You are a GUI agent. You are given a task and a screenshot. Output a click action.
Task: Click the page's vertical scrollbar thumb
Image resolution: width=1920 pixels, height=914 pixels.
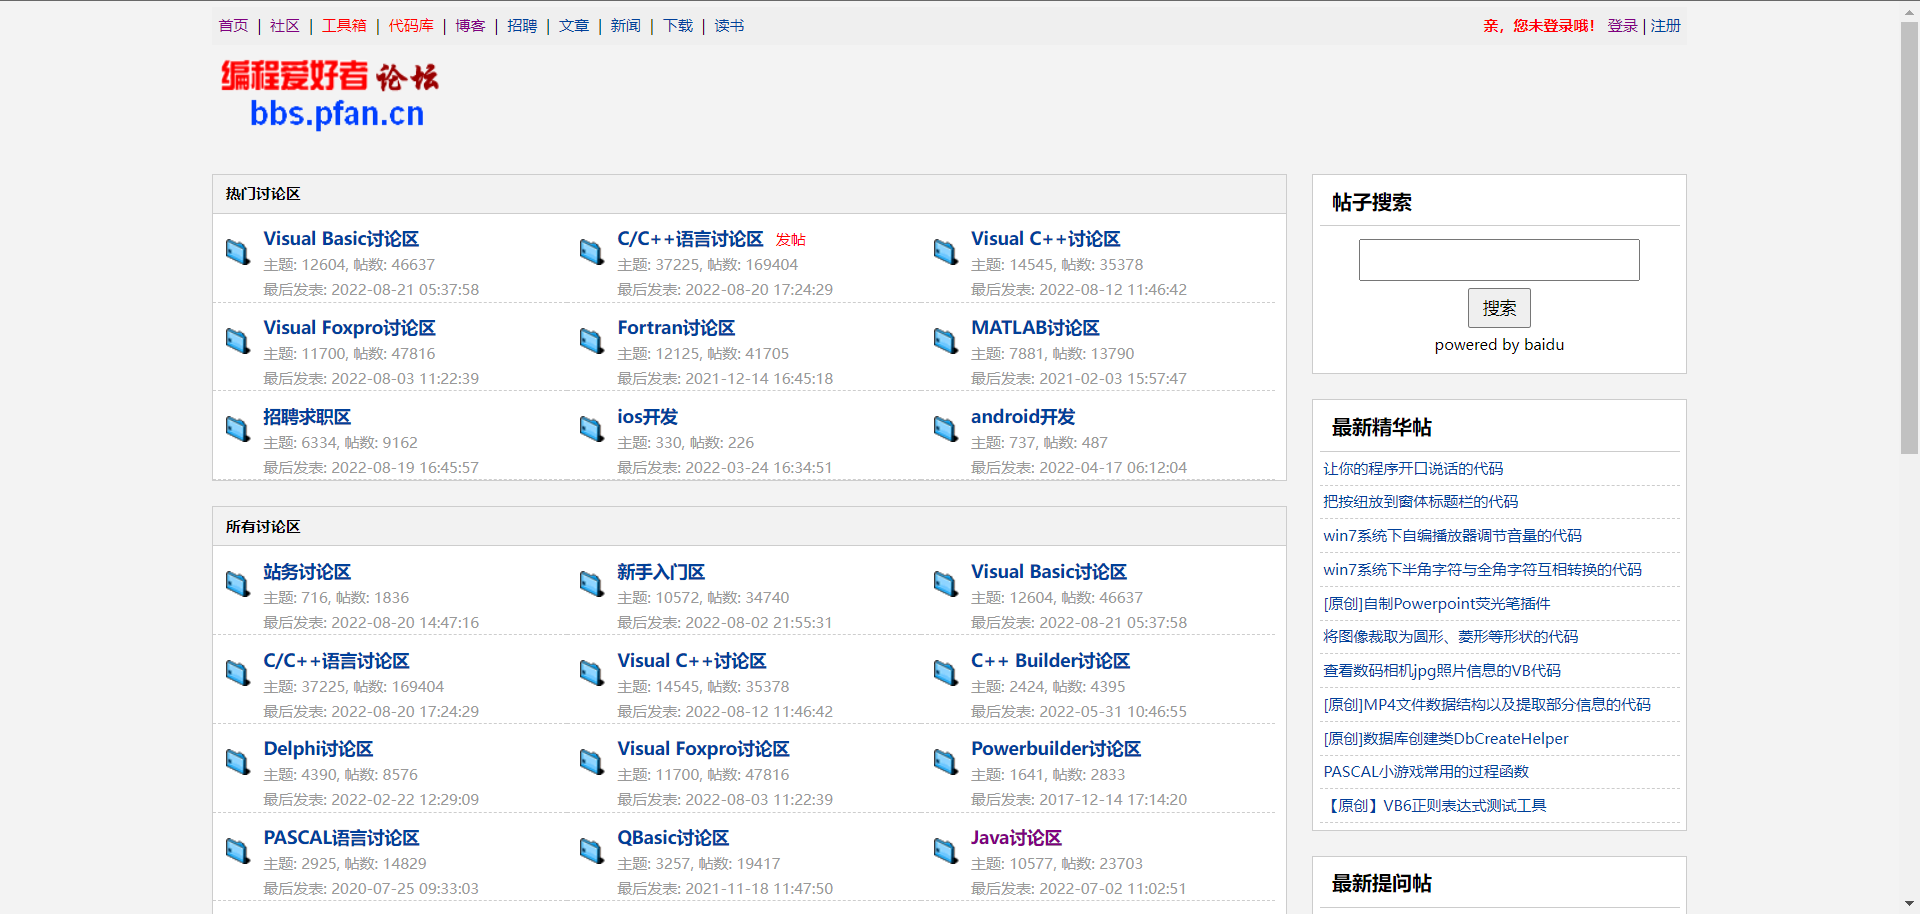(x=1910, y=238)
